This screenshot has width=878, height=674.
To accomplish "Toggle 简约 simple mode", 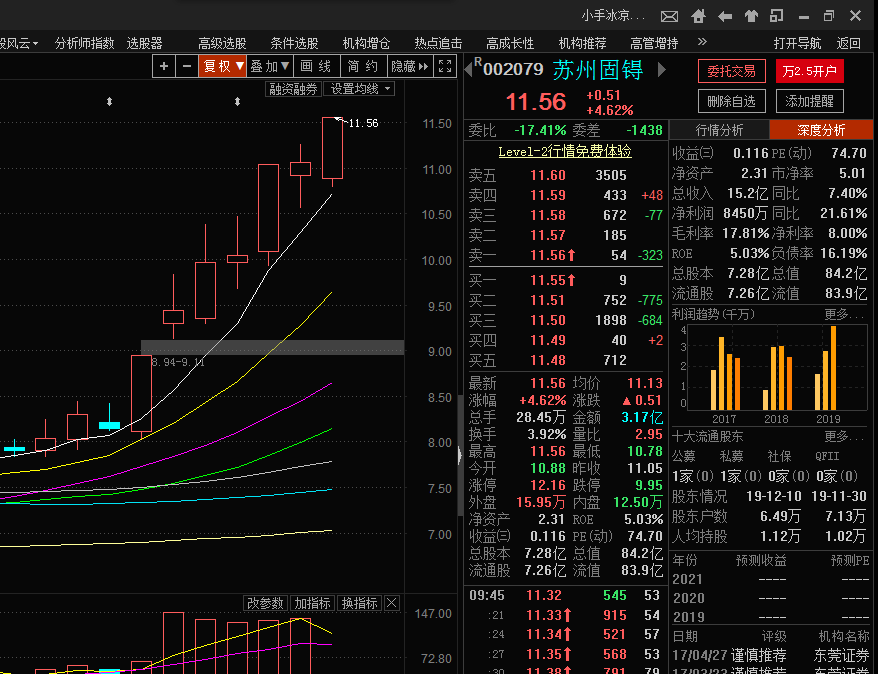I will click(x=363, y=66).
